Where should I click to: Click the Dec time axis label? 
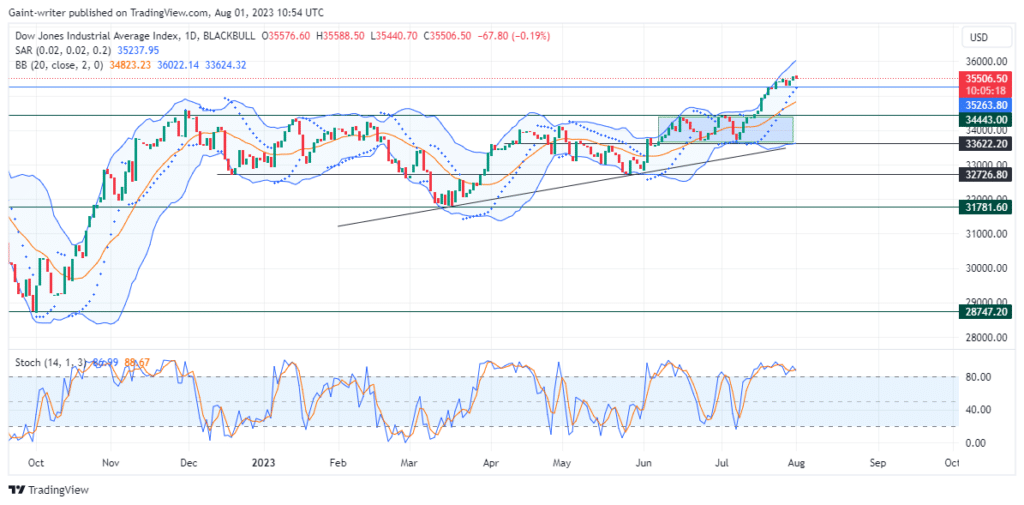(188, 463)
